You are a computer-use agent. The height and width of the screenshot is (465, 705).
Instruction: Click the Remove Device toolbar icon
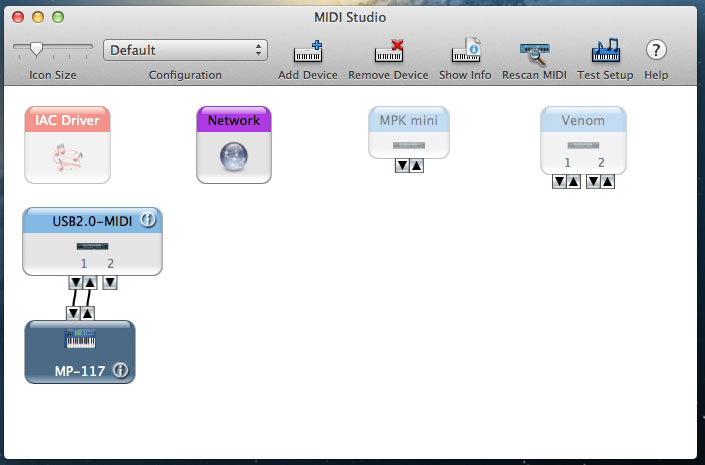[389, 51]
